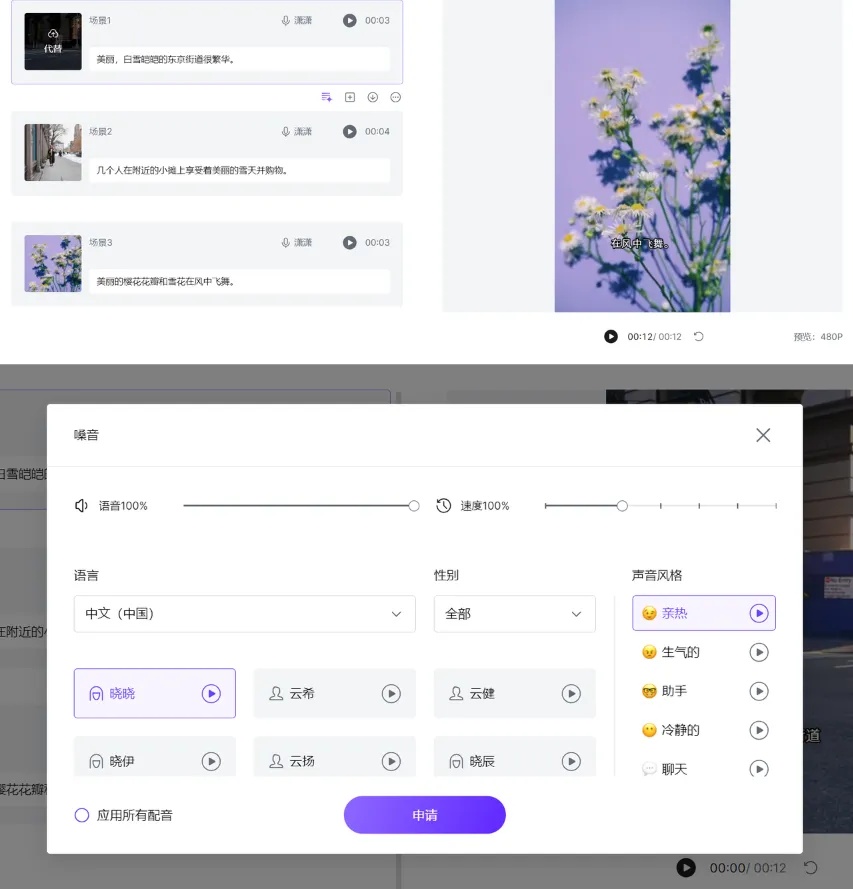853x889 pixels.
Task: Close the voice dialog
Action: coord(763,435)
